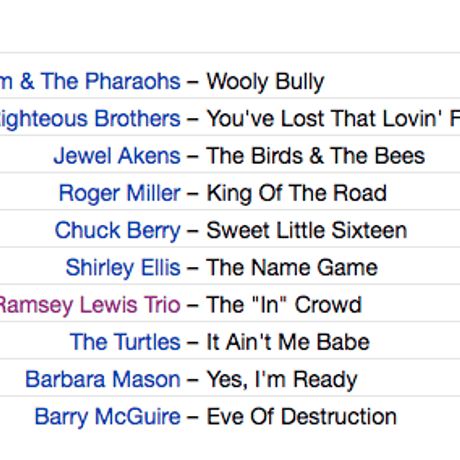Select the Yes, I'm Ready row
Viewport: 460px width, 460px height.
point(230,379)
